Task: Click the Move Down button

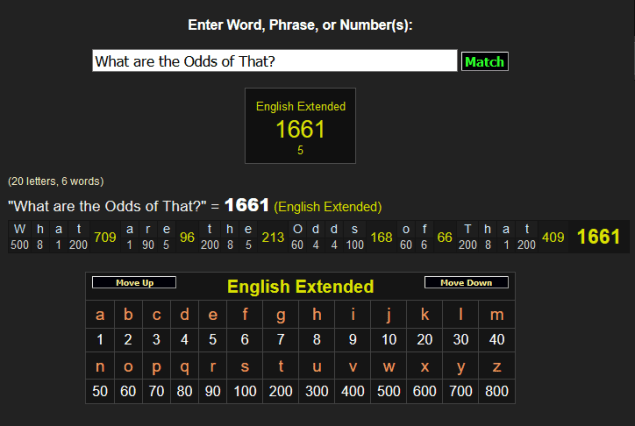Action: (x=466, y=283)
